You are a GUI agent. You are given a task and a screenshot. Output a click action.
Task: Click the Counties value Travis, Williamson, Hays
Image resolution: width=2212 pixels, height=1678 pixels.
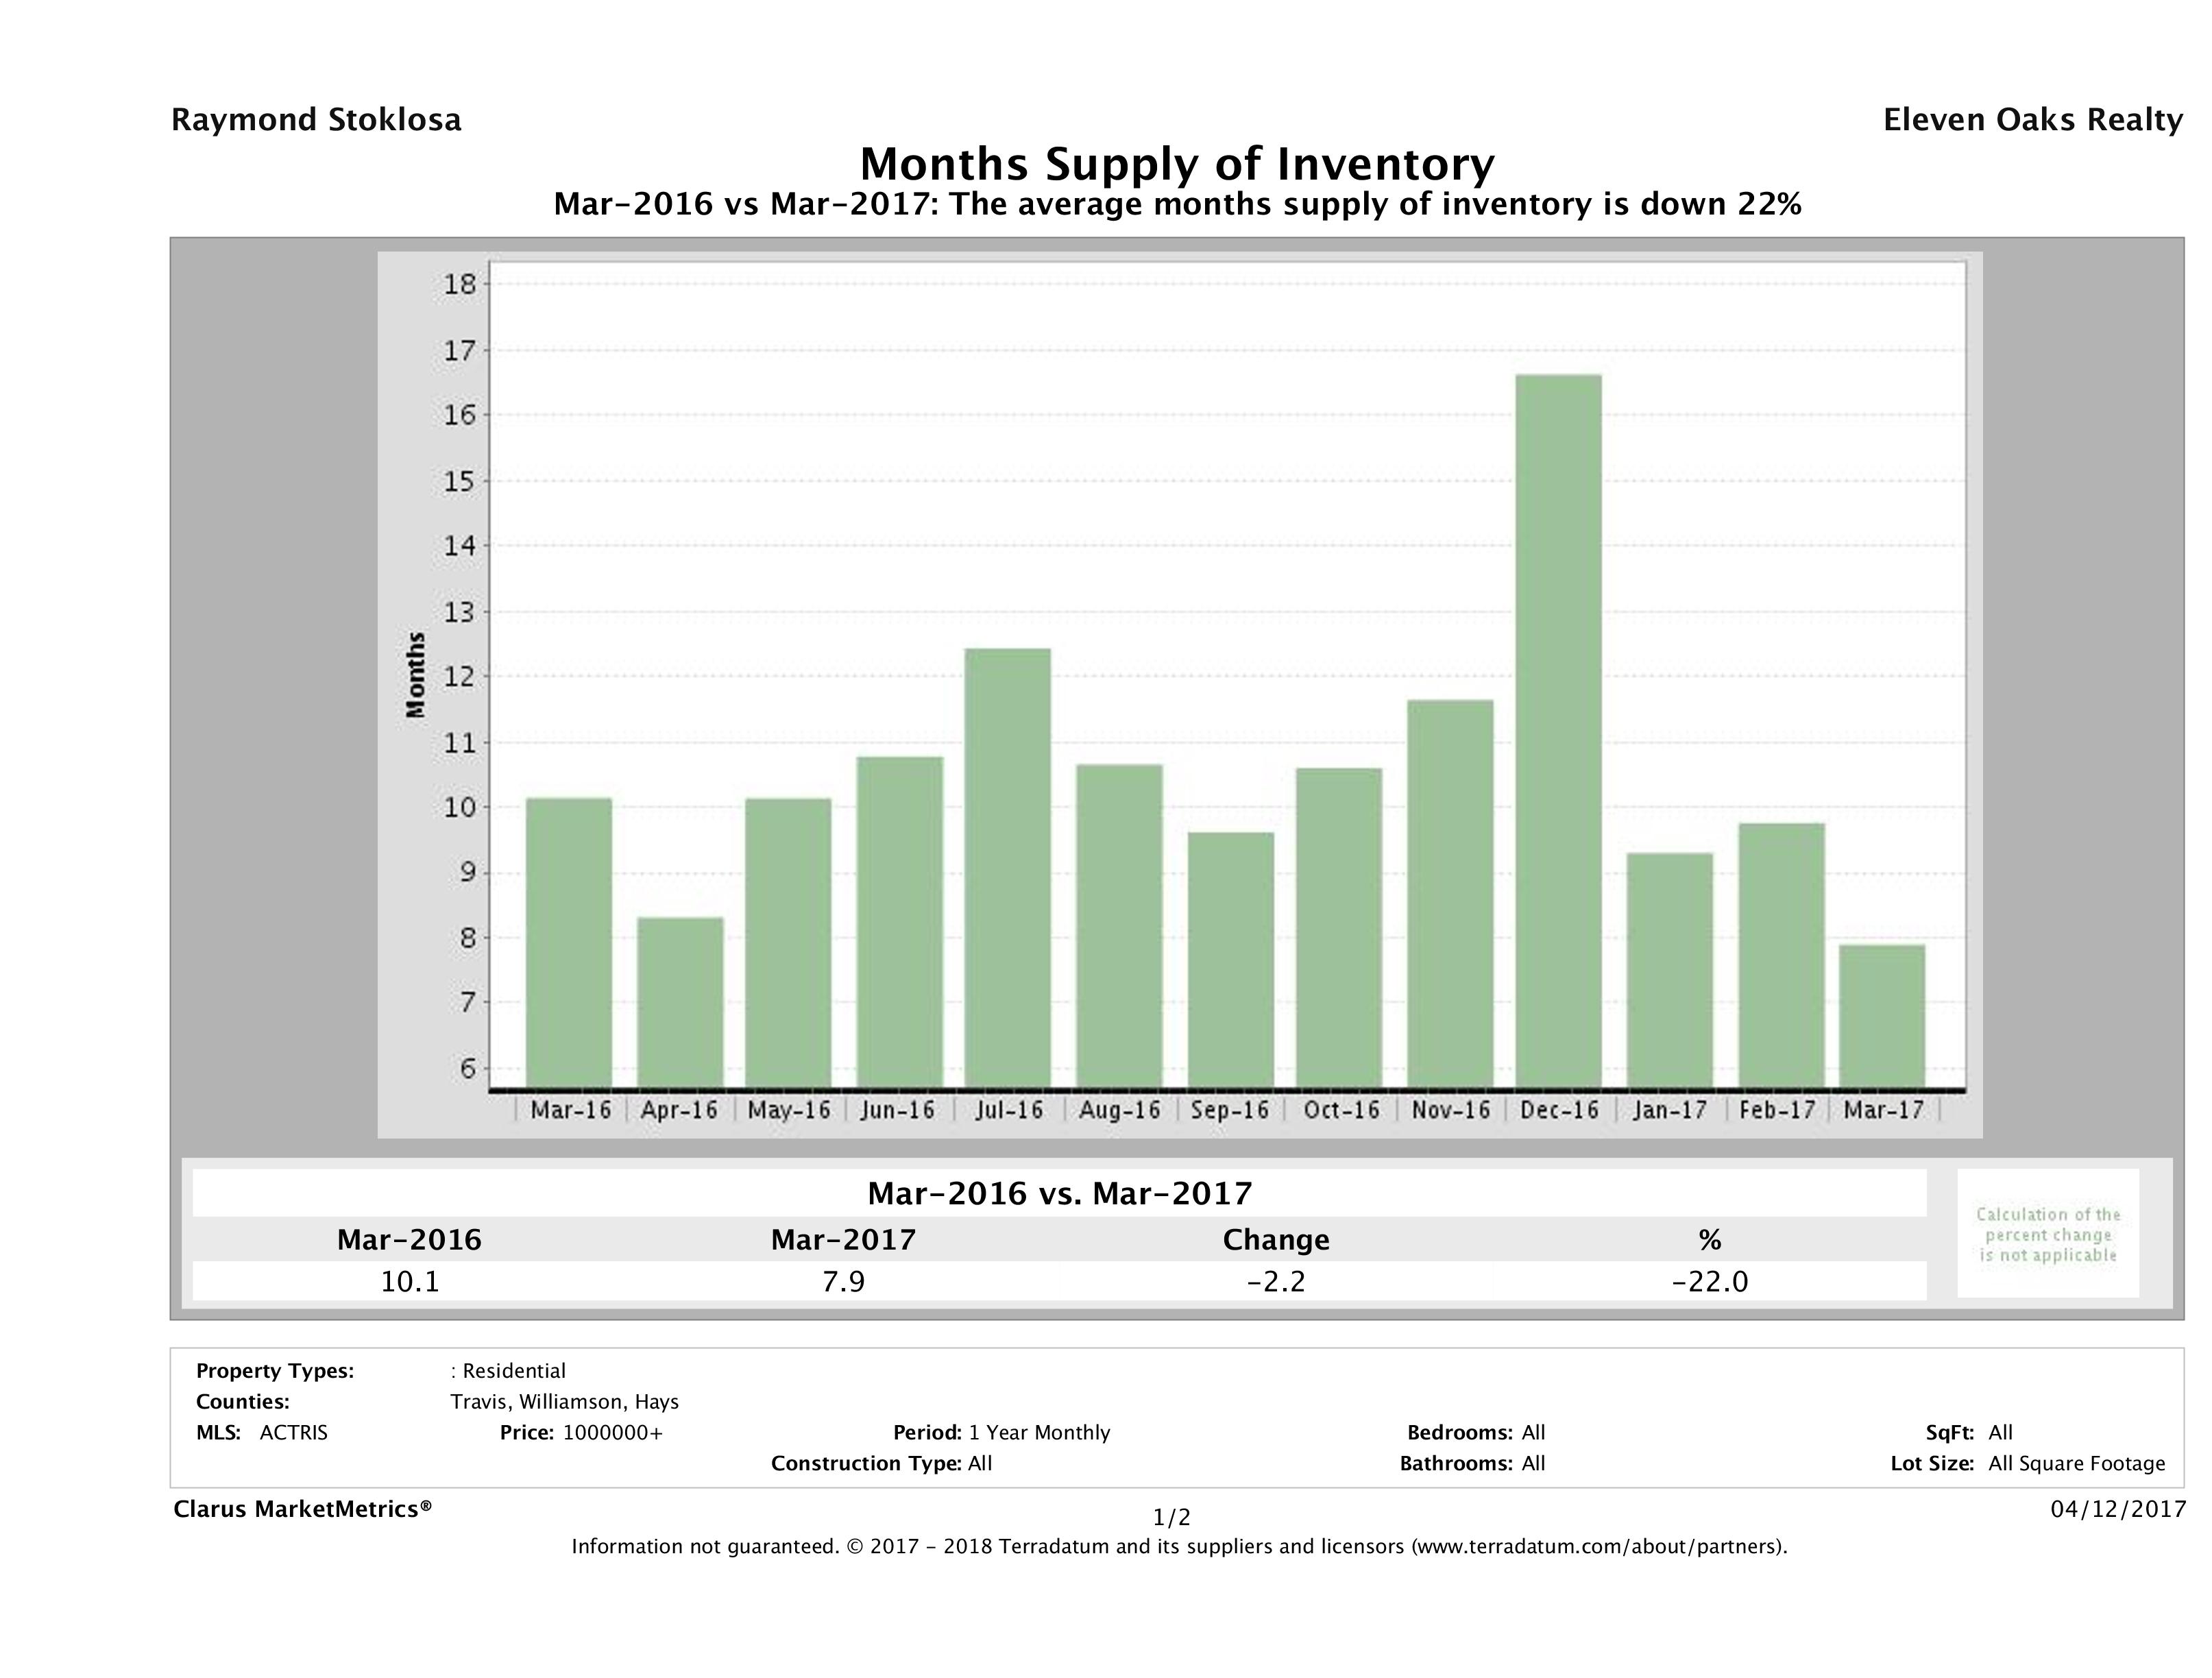coord(564,1401)
